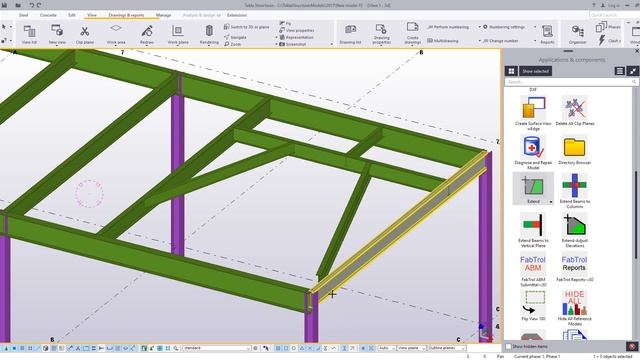Toggle Show hidden items checkbox
Image resolution: width=640 pixels, height=360 pixels.
(509, 347)
